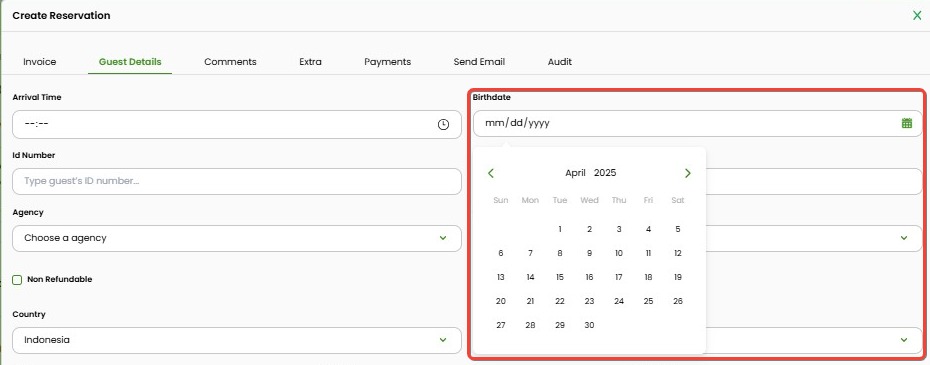This screenshot has height=365, width=930.
Task: Select the Guest Details tab
Action: (130, 62)
